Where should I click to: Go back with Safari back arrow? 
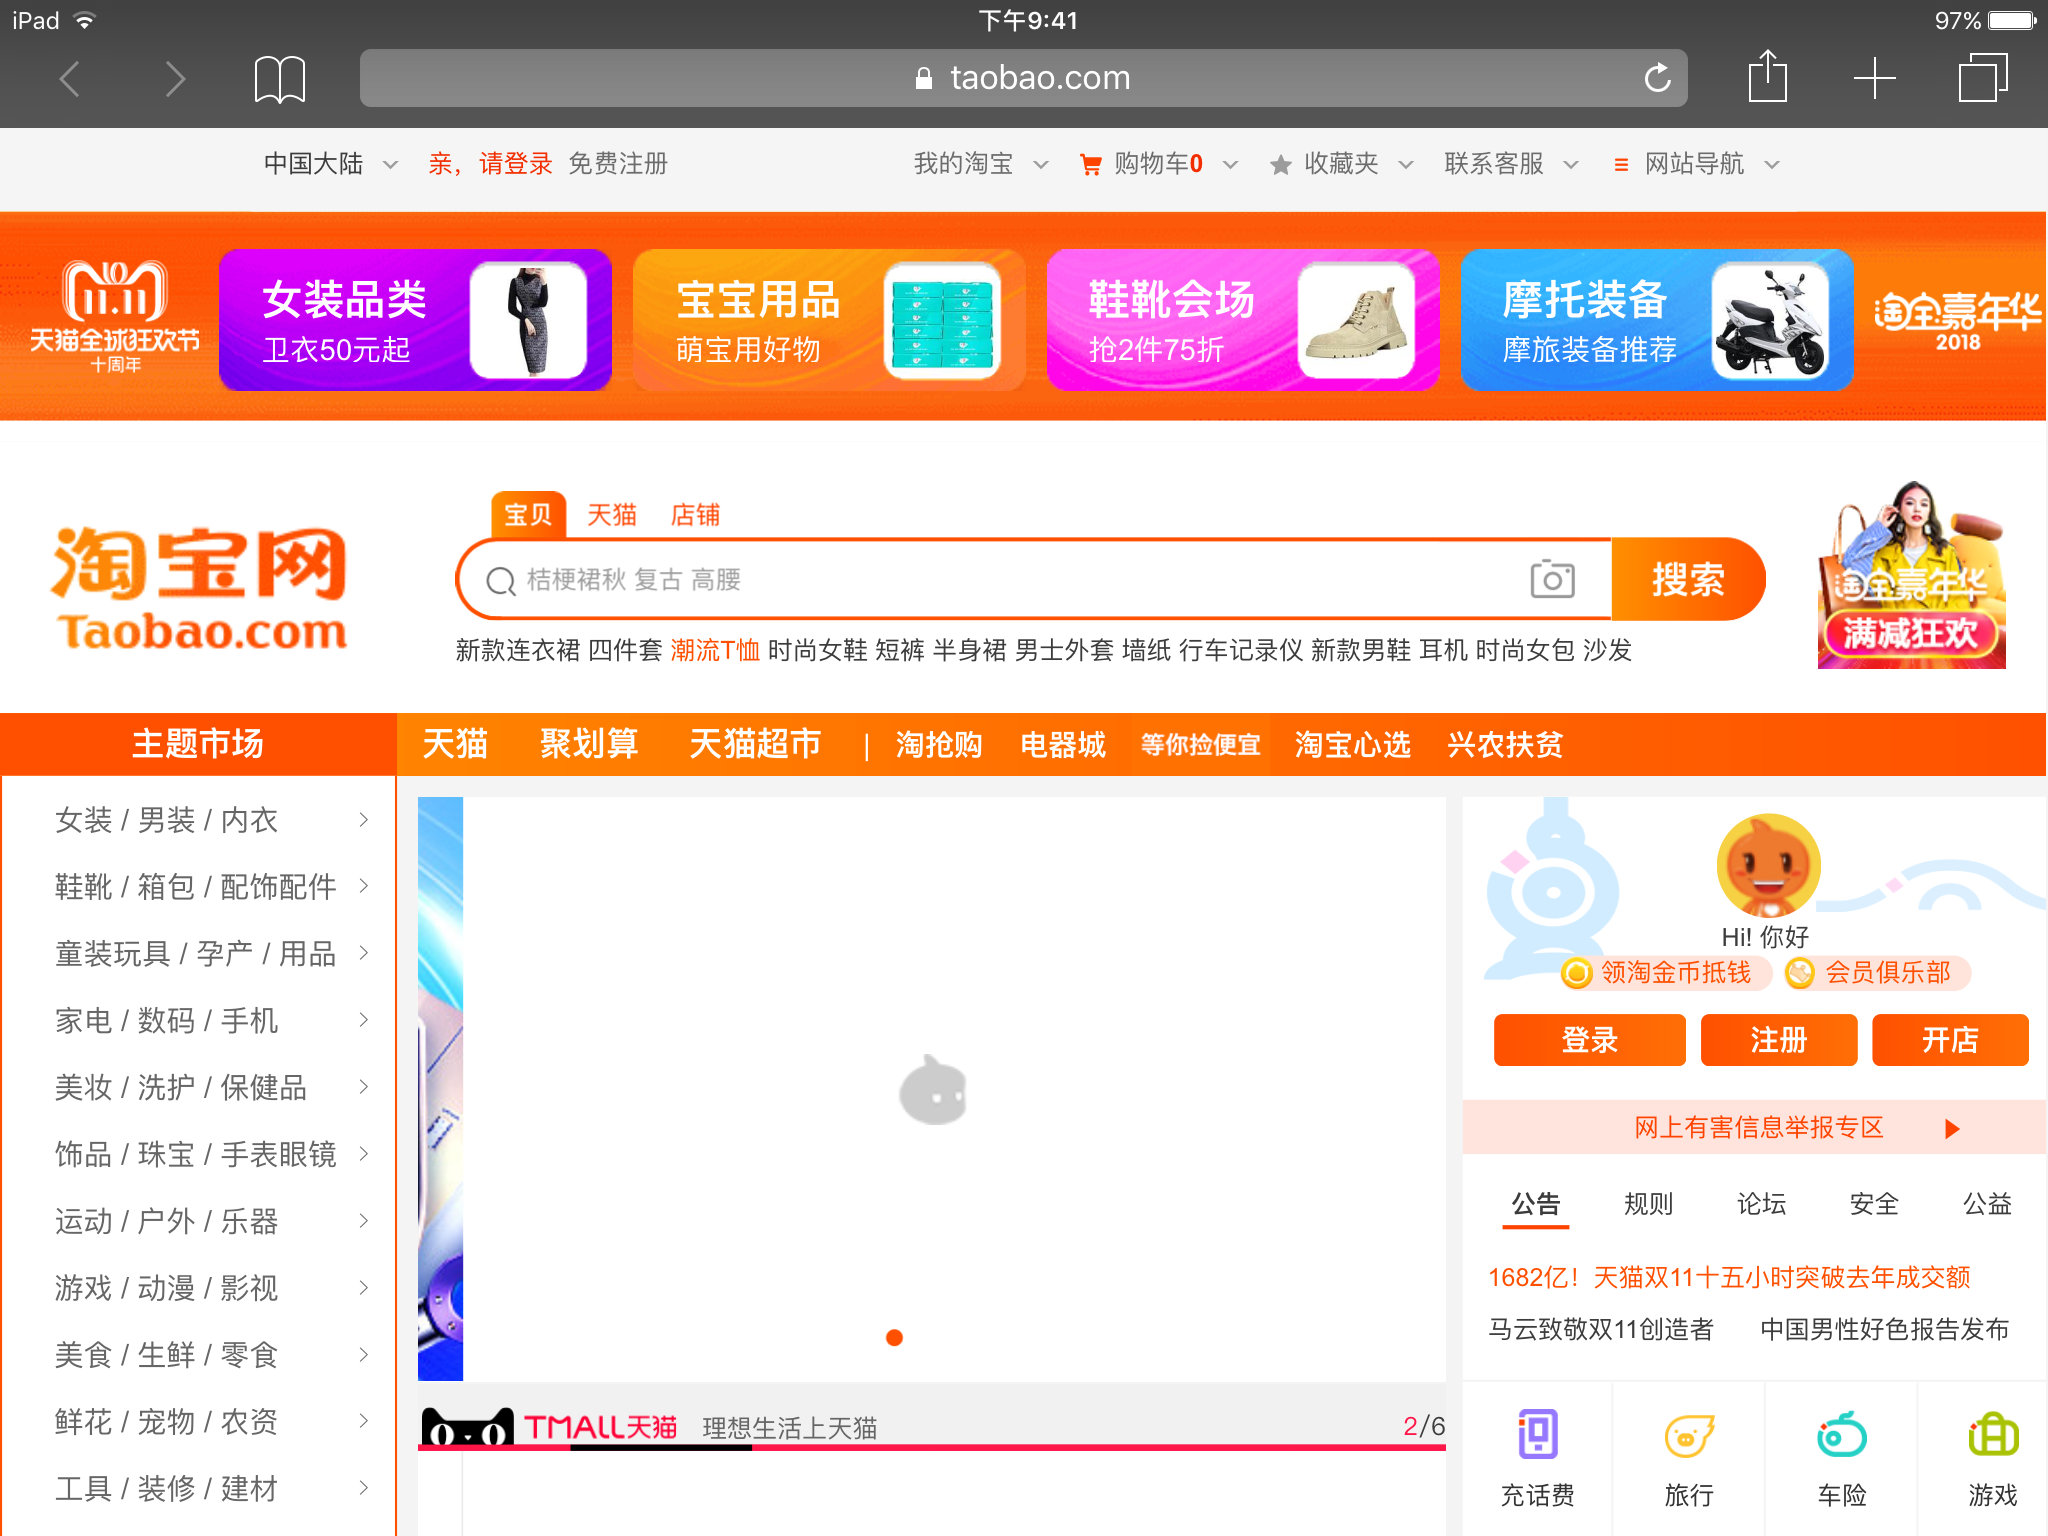69,78
